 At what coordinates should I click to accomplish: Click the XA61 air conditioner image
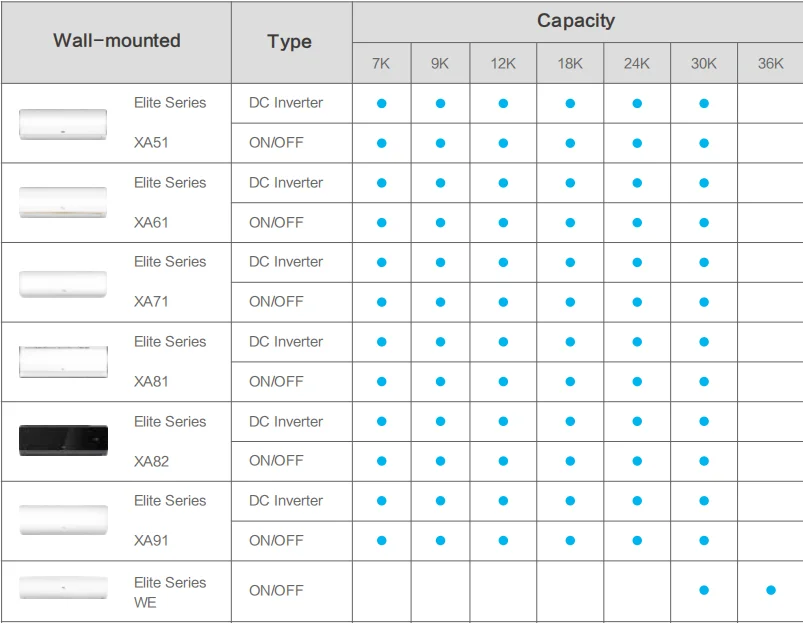63,202
